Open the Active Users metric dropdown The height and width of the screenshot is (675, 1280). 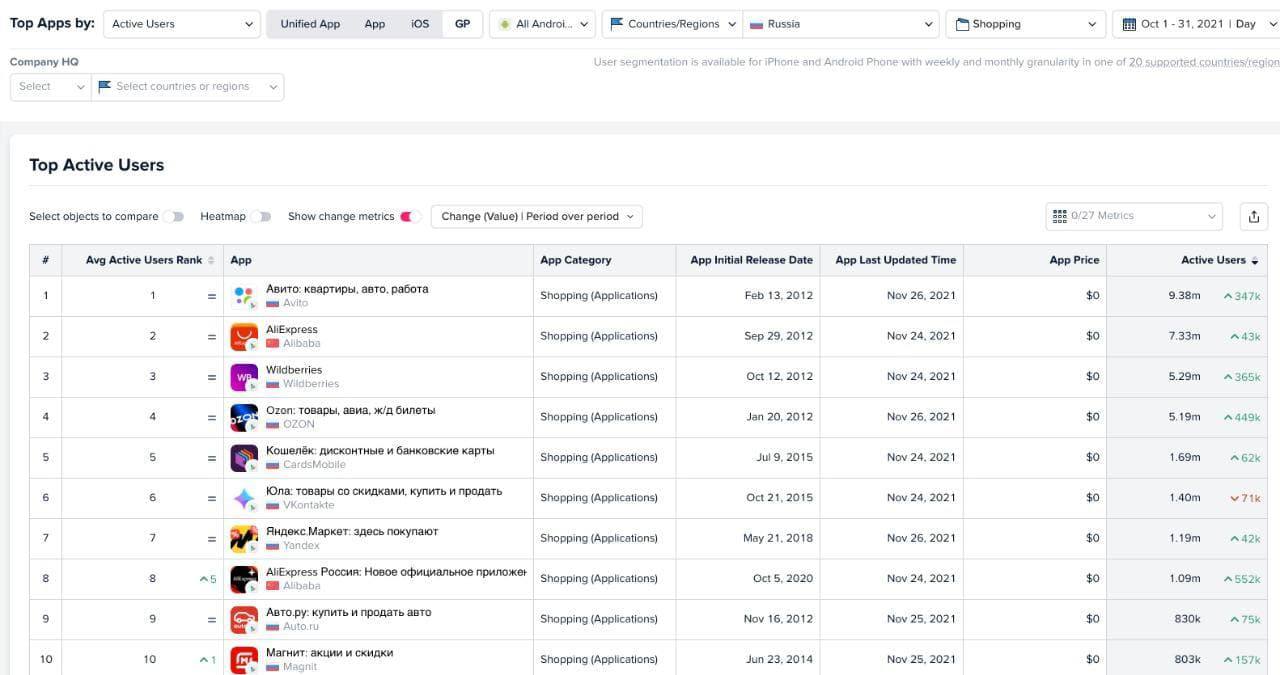183,24
